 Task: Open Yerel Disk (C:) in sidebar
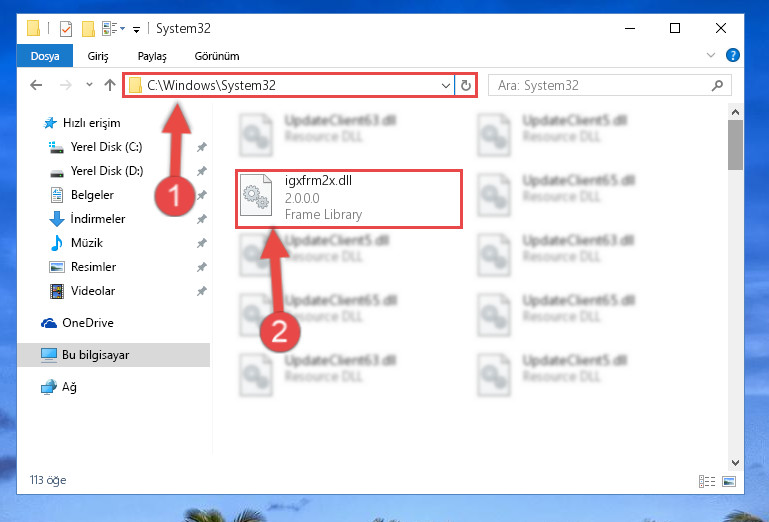pos(106,147)
